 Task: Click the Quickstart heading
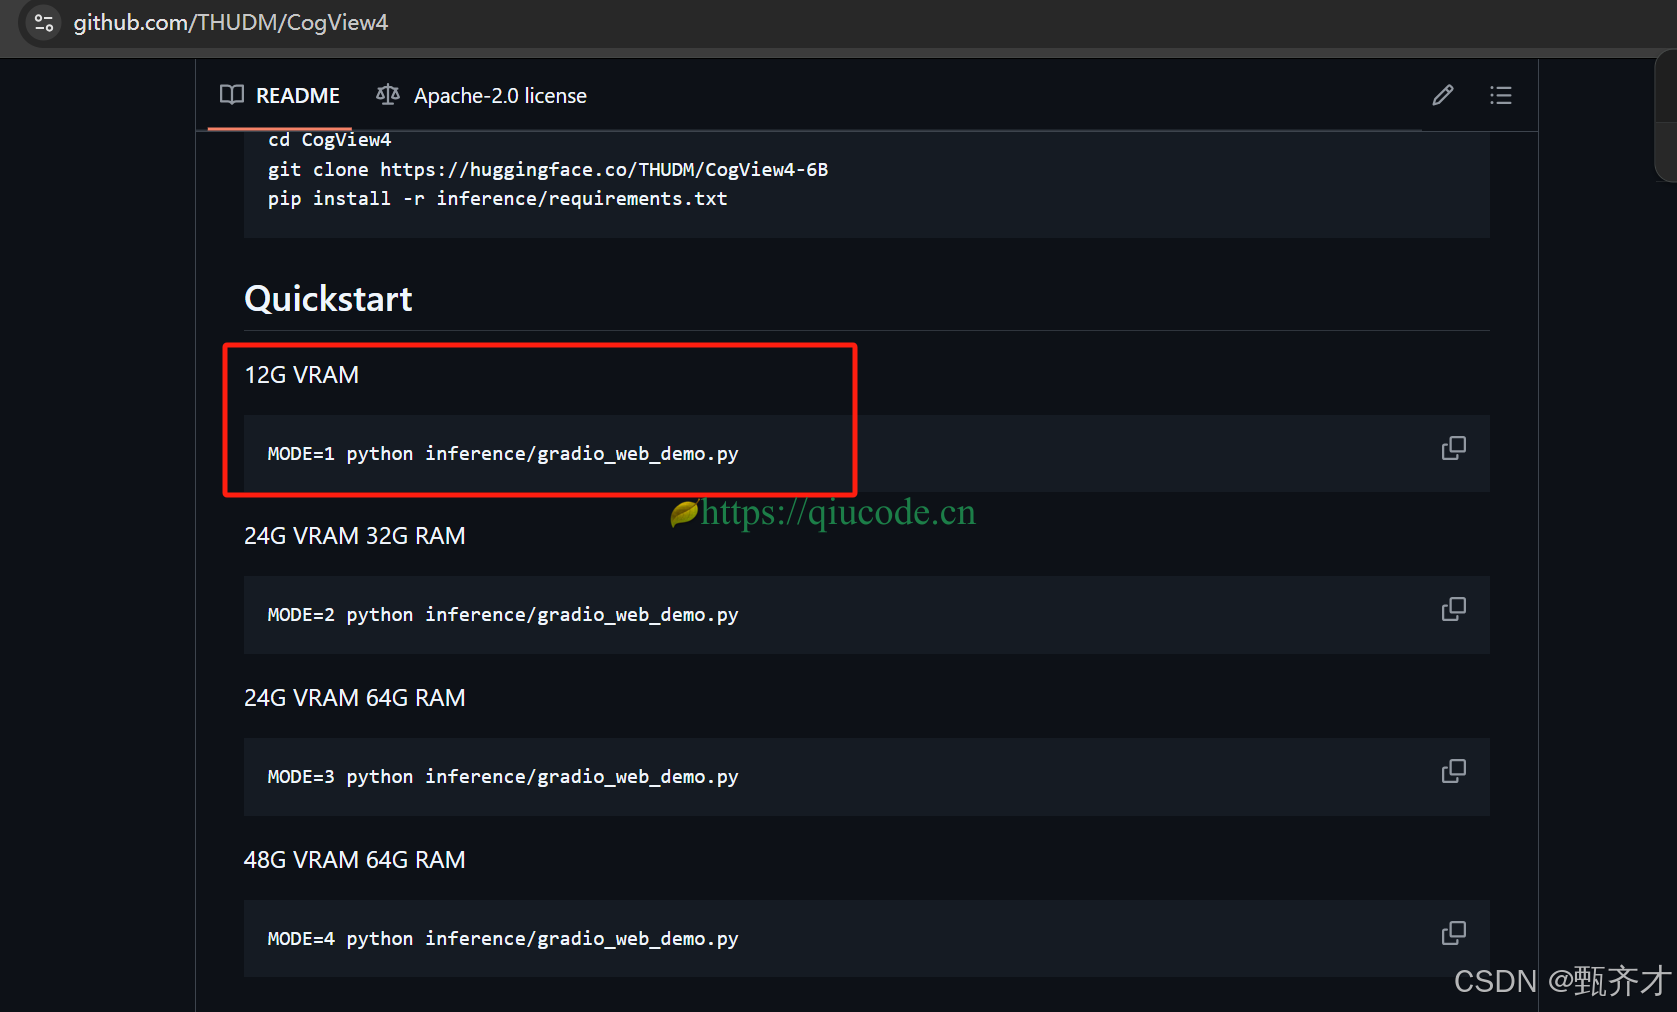click(x=328, y=299)
